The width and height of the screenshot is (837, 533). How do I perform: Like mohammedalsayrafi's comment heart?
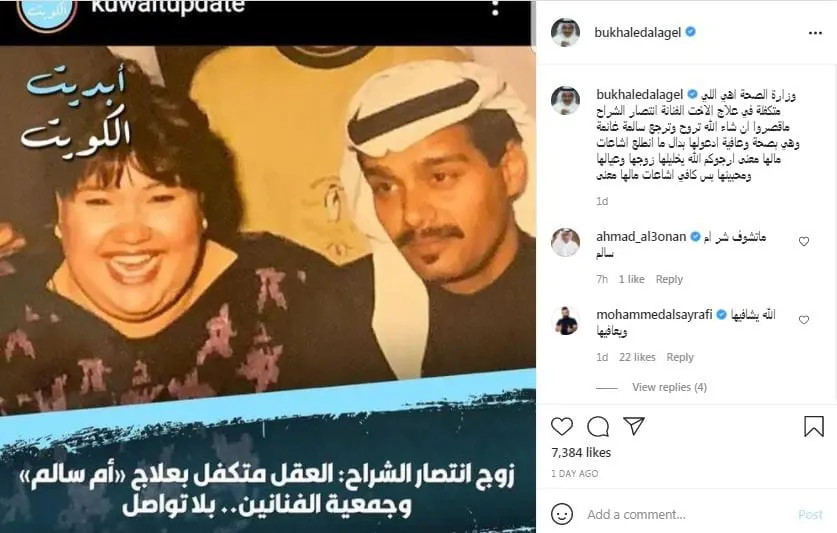pos(803,319)
